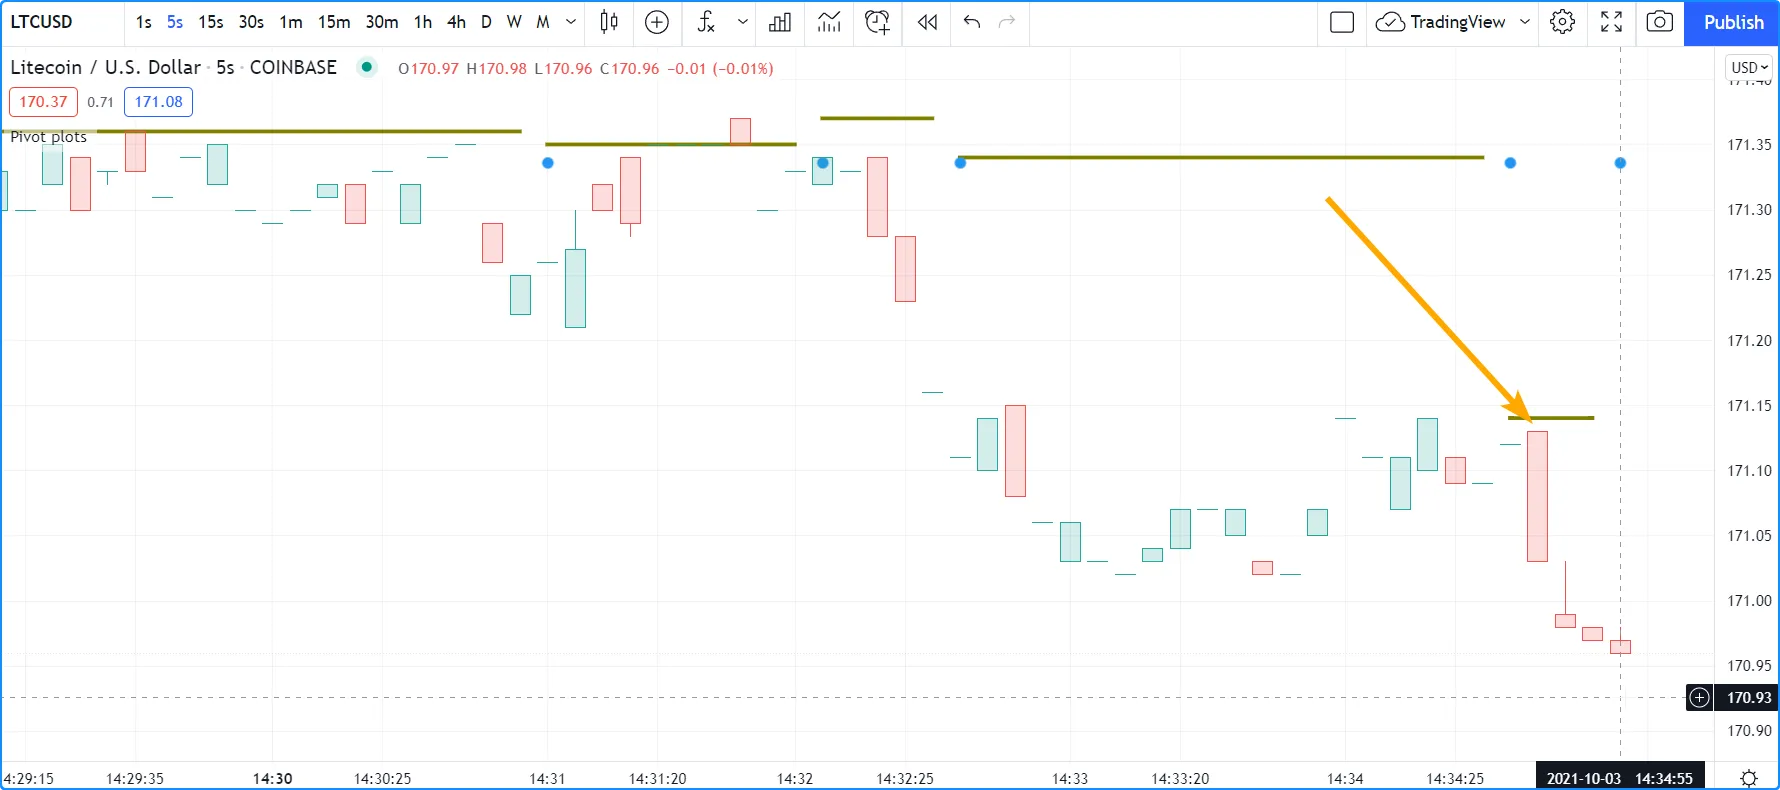Toggle the green market status dot
The width and height of the screenshot is (1780, 790).
click(x=367, y=67)
